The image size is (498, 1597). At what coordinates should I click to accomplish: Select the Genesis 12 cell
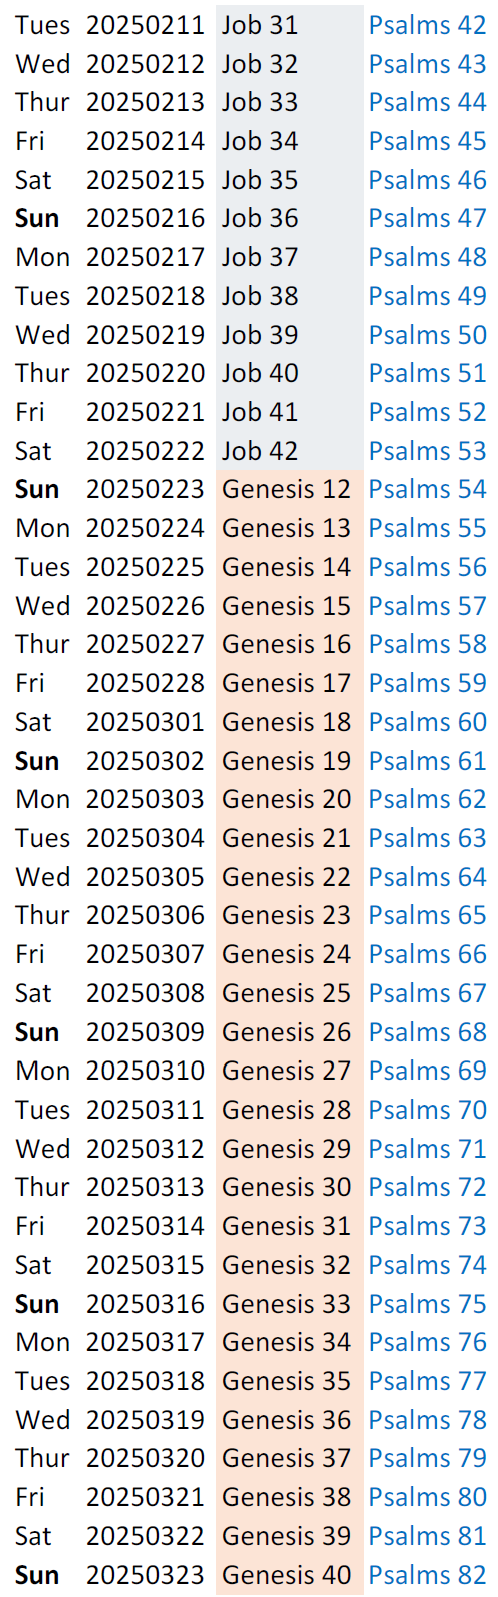click(290, 490)
